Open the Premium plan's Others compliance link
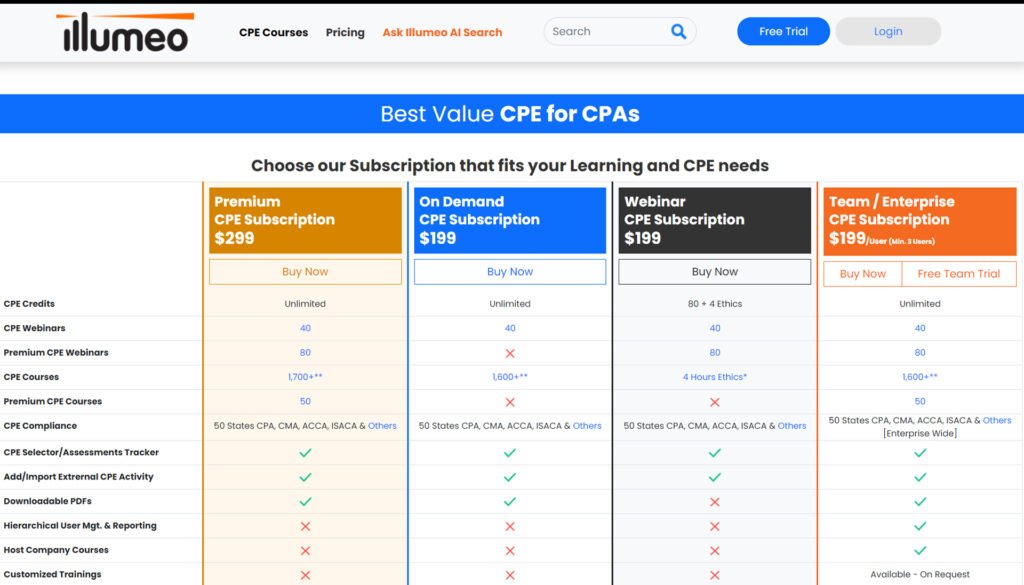This screenshot has height=585, width=1024. [382, 426]
